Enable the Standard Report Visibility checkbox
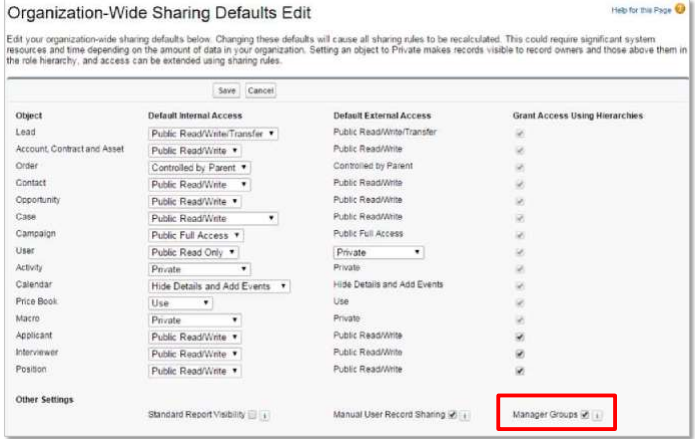The height and width of the screenshot is (439, 695). pos(252,414)
